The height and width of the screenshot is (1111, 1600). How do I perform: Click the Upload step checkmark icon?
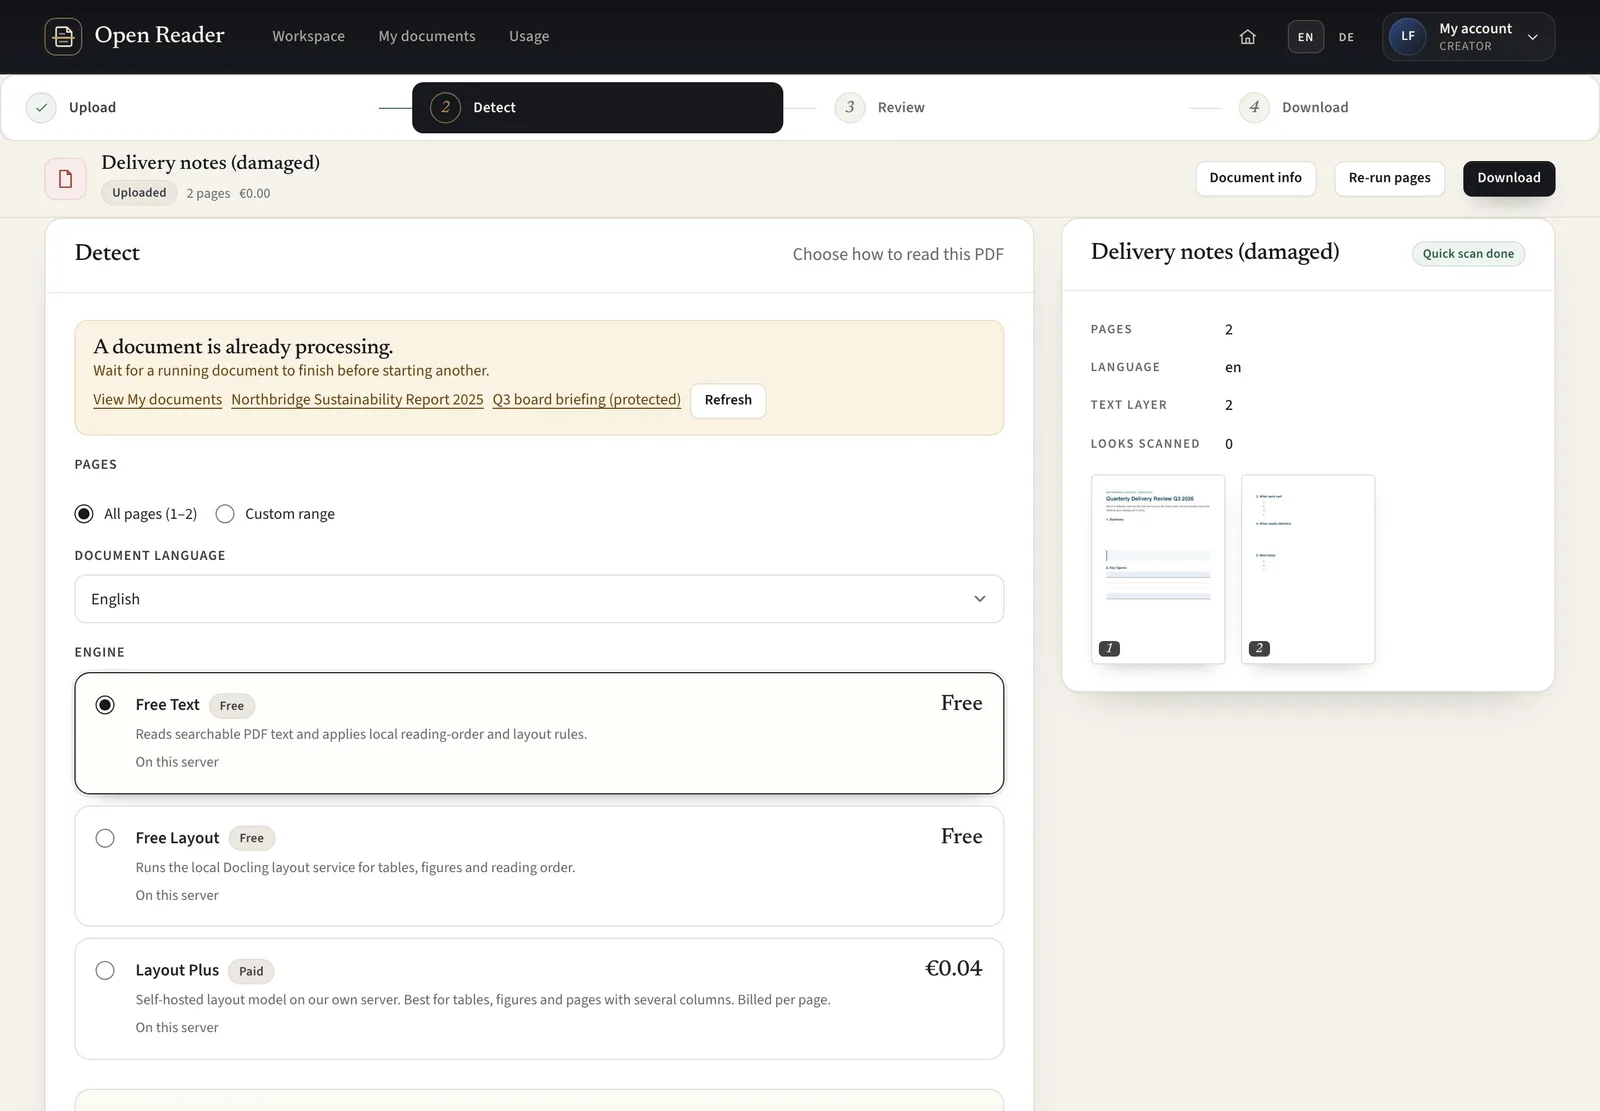point(41,107)
